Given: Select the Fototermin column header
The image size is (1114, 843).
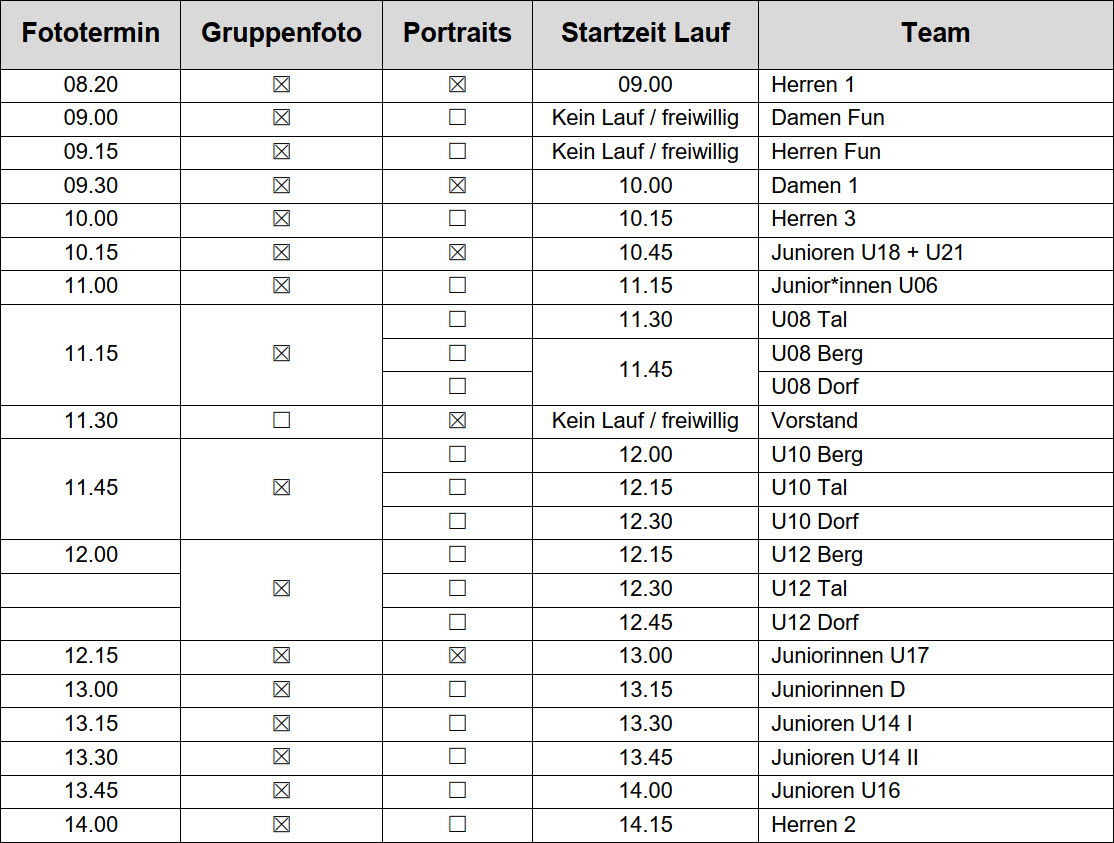Looking at the screenshot, I should coord(90,34).
